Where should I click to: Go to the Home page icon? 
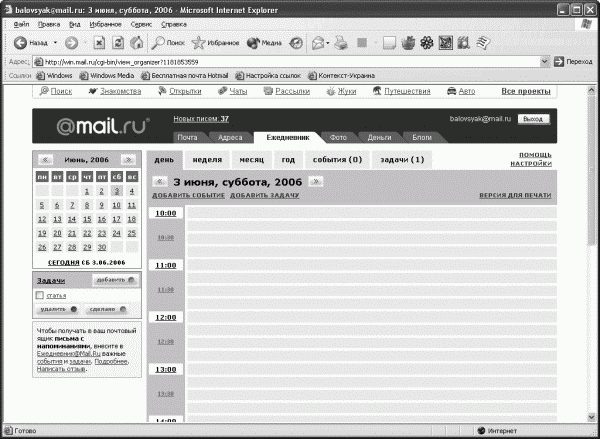137,43
